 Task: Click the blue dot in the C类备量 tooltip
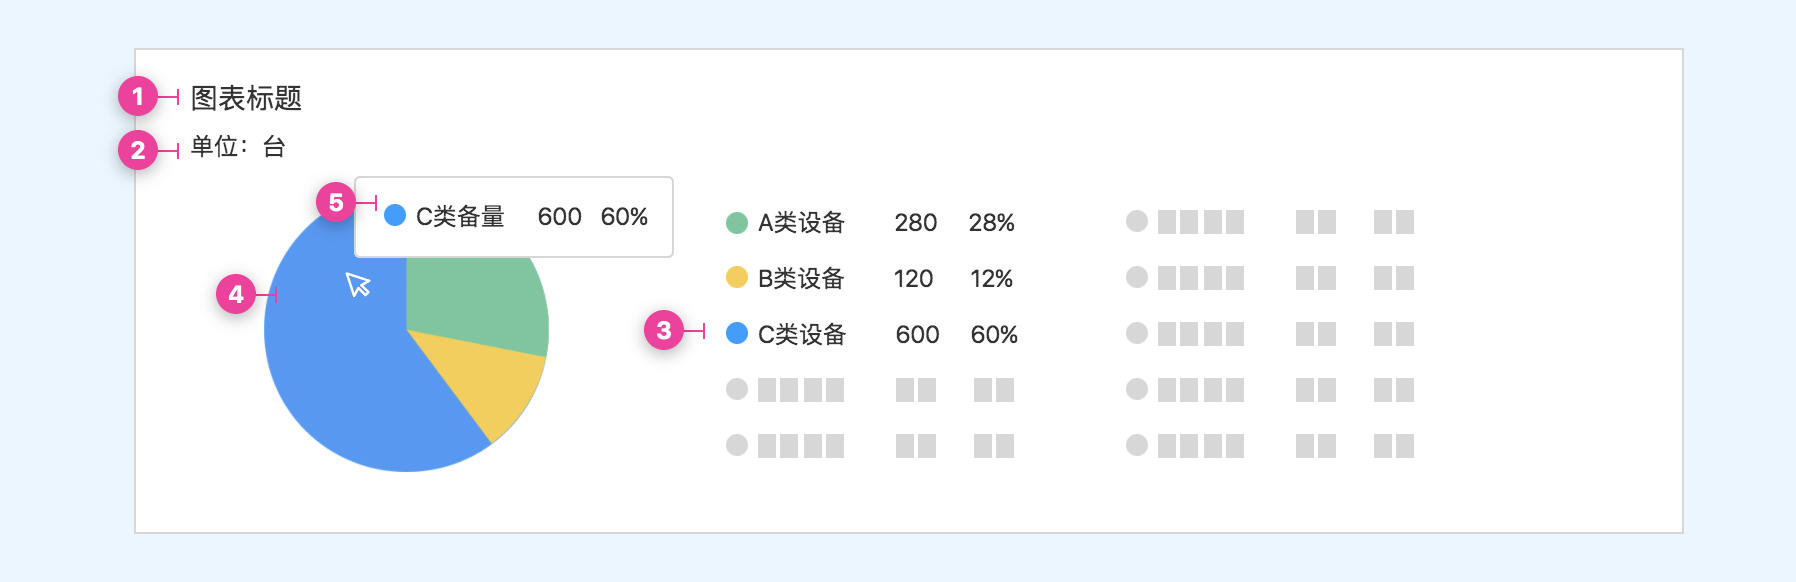pos(395,216)
